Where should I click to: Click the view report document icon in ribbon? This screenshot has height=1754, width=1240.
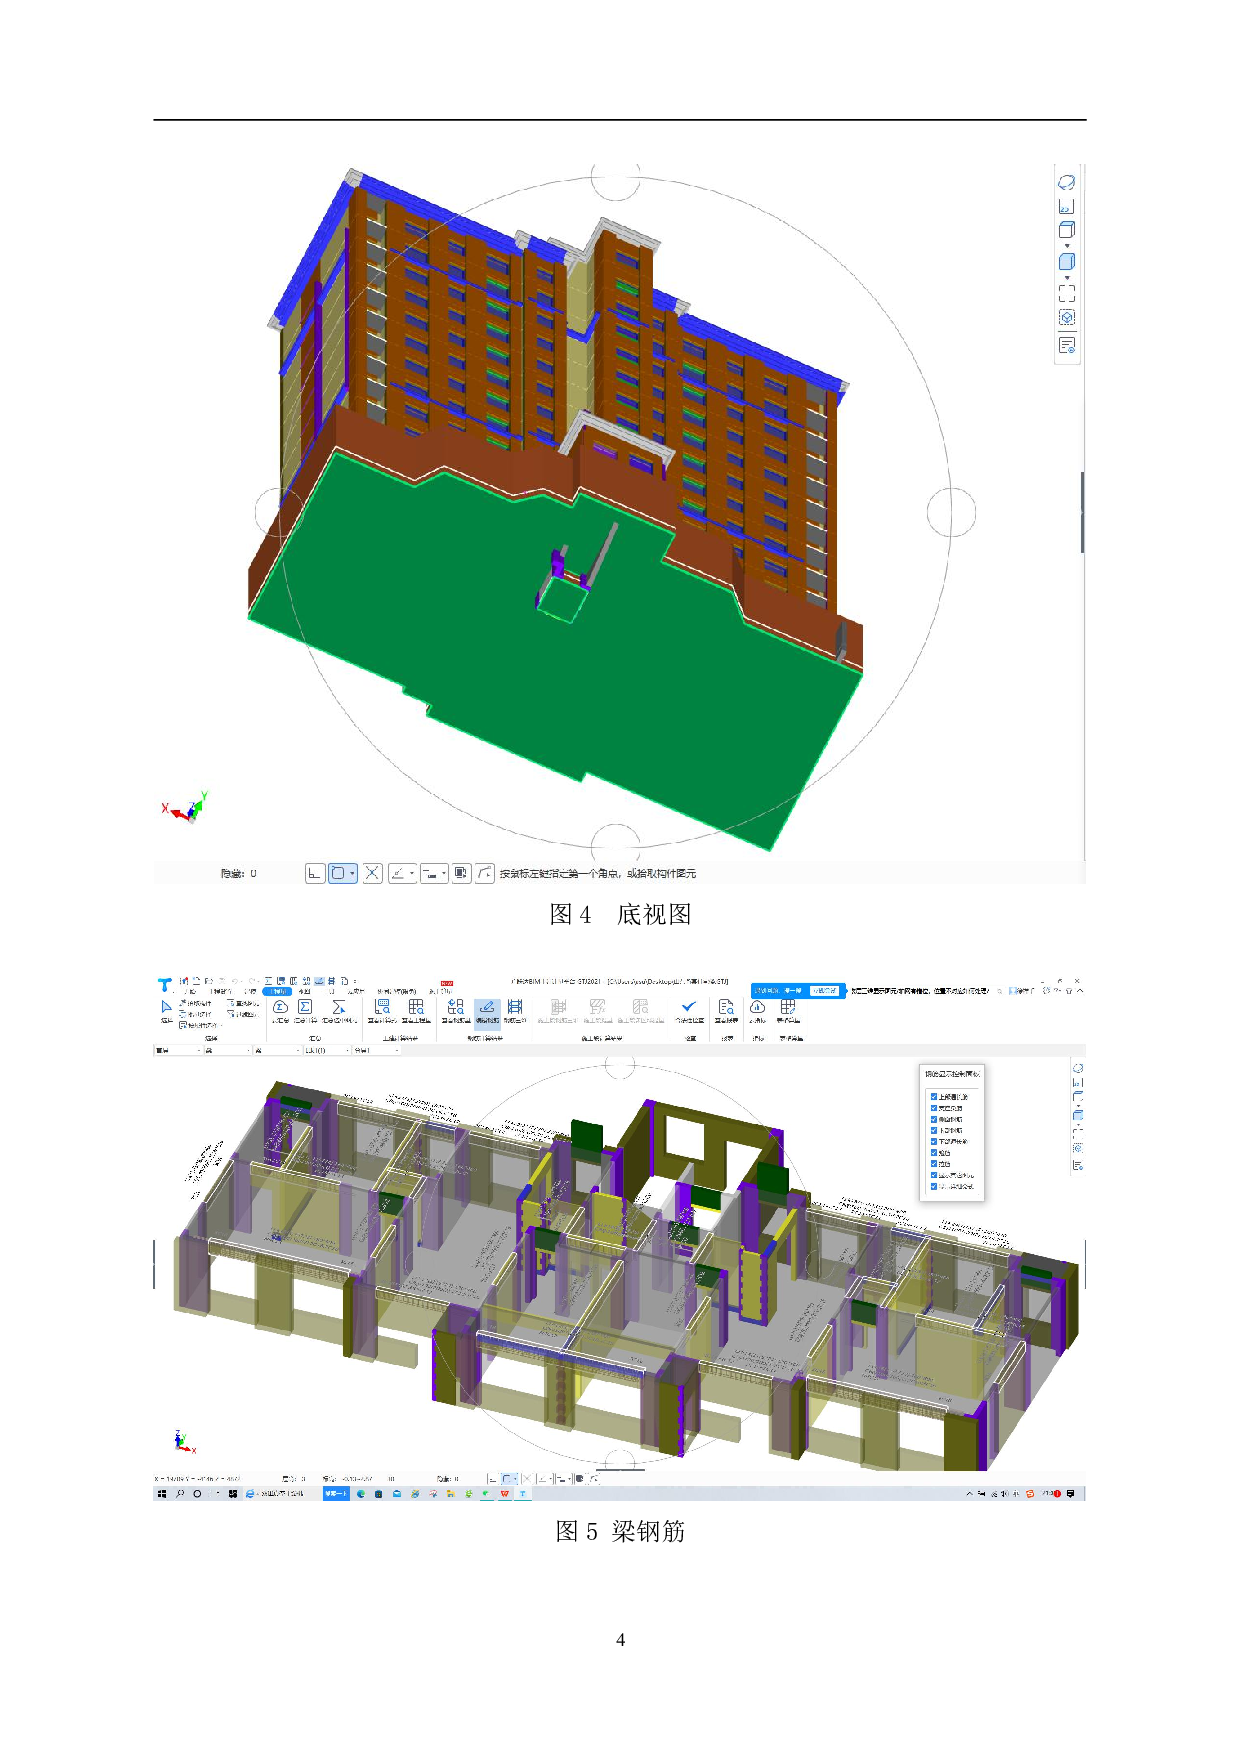click(727, 1007)
